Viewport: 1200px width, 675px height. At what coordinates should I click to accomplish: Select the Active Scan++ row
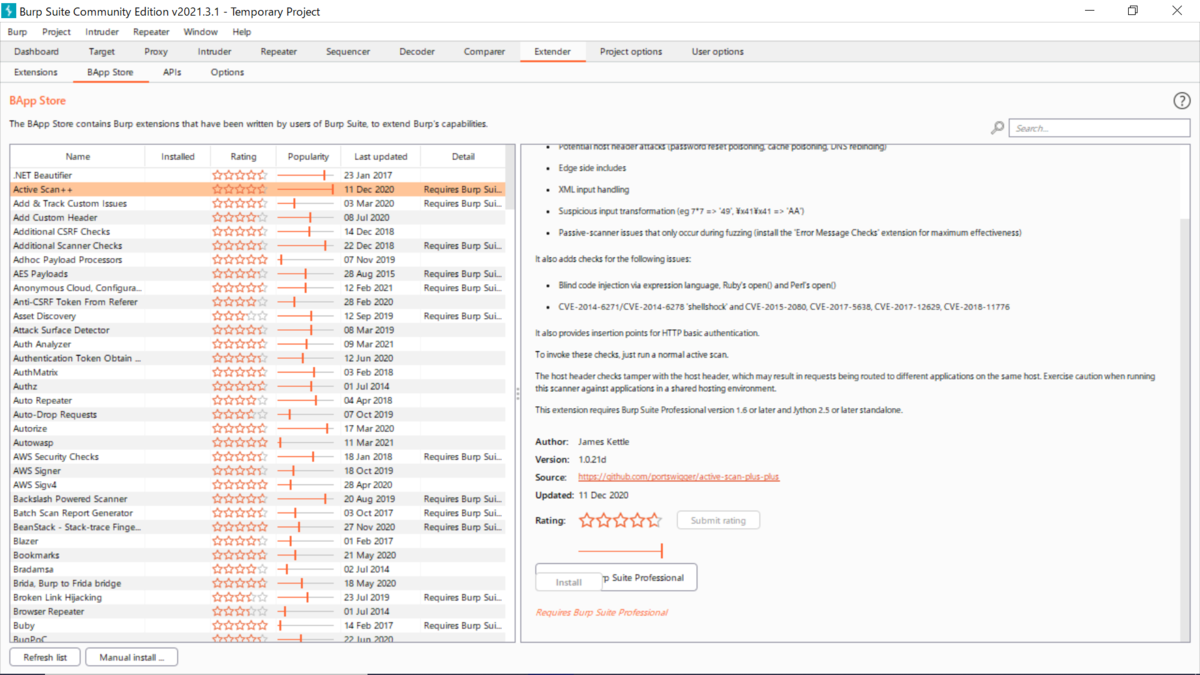coord(258,189)
